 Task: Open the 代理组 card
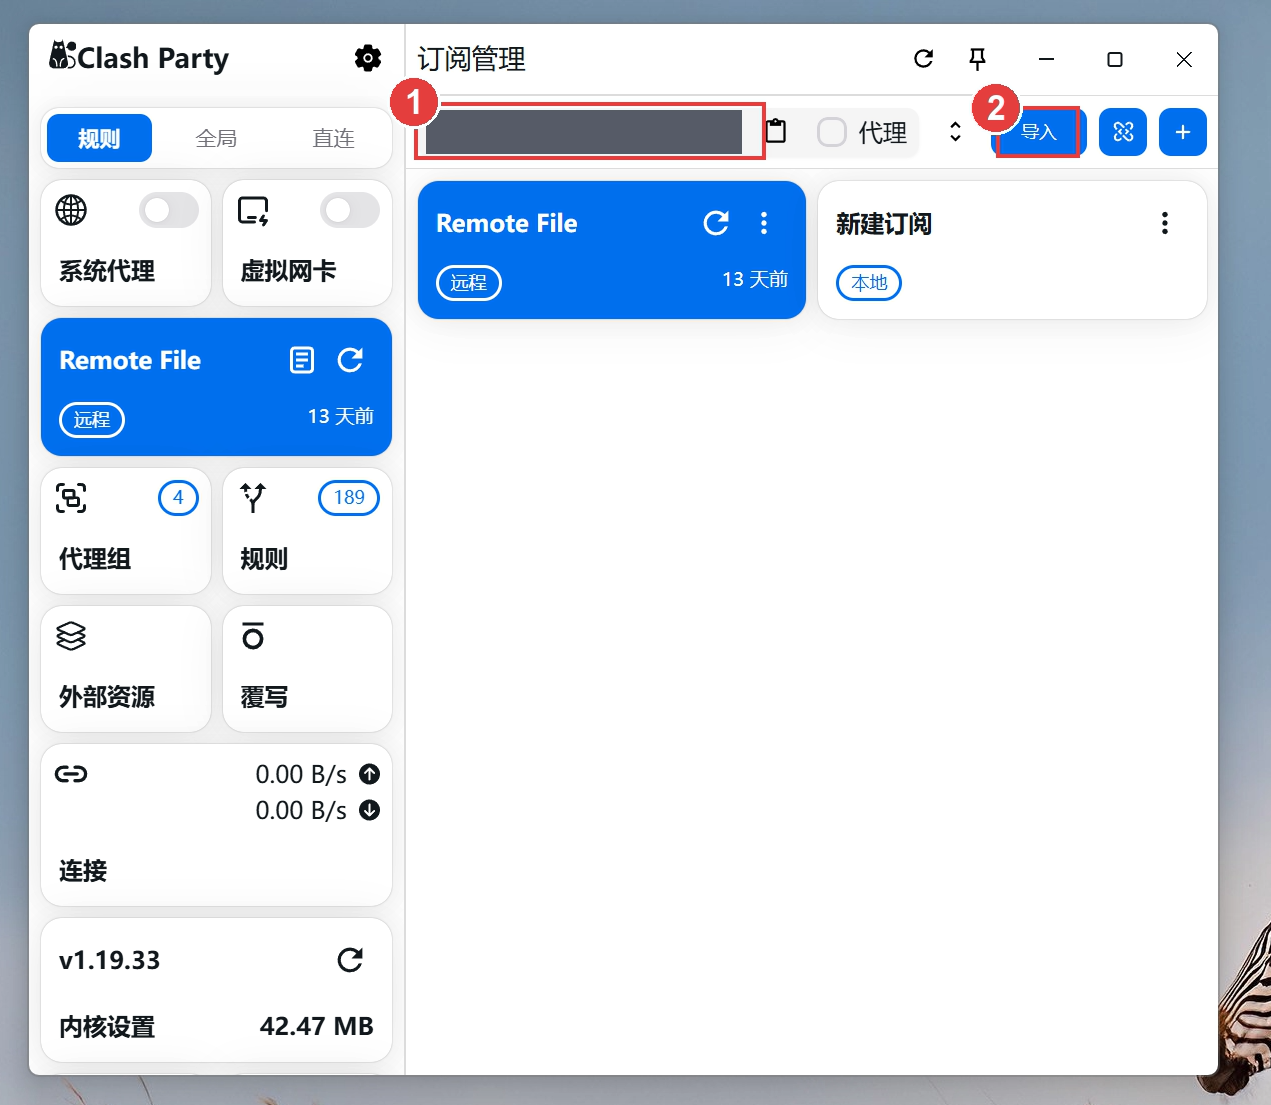click(126, 531)
